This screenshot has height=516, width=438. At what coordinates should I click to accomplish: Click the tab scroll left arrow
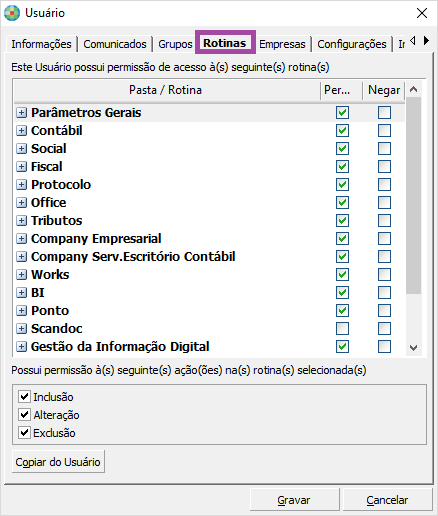pyautogui.click(x=413, y=41)
